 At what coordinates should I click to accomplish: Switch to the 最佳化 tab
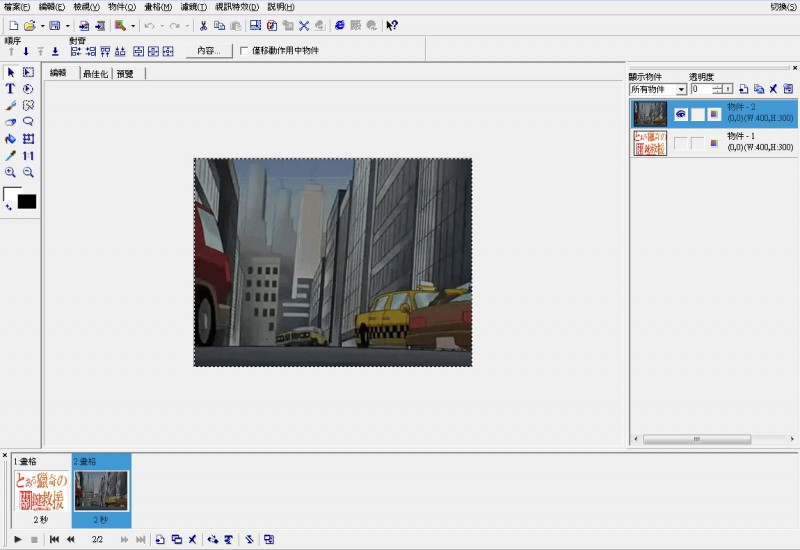coord(95,74)
